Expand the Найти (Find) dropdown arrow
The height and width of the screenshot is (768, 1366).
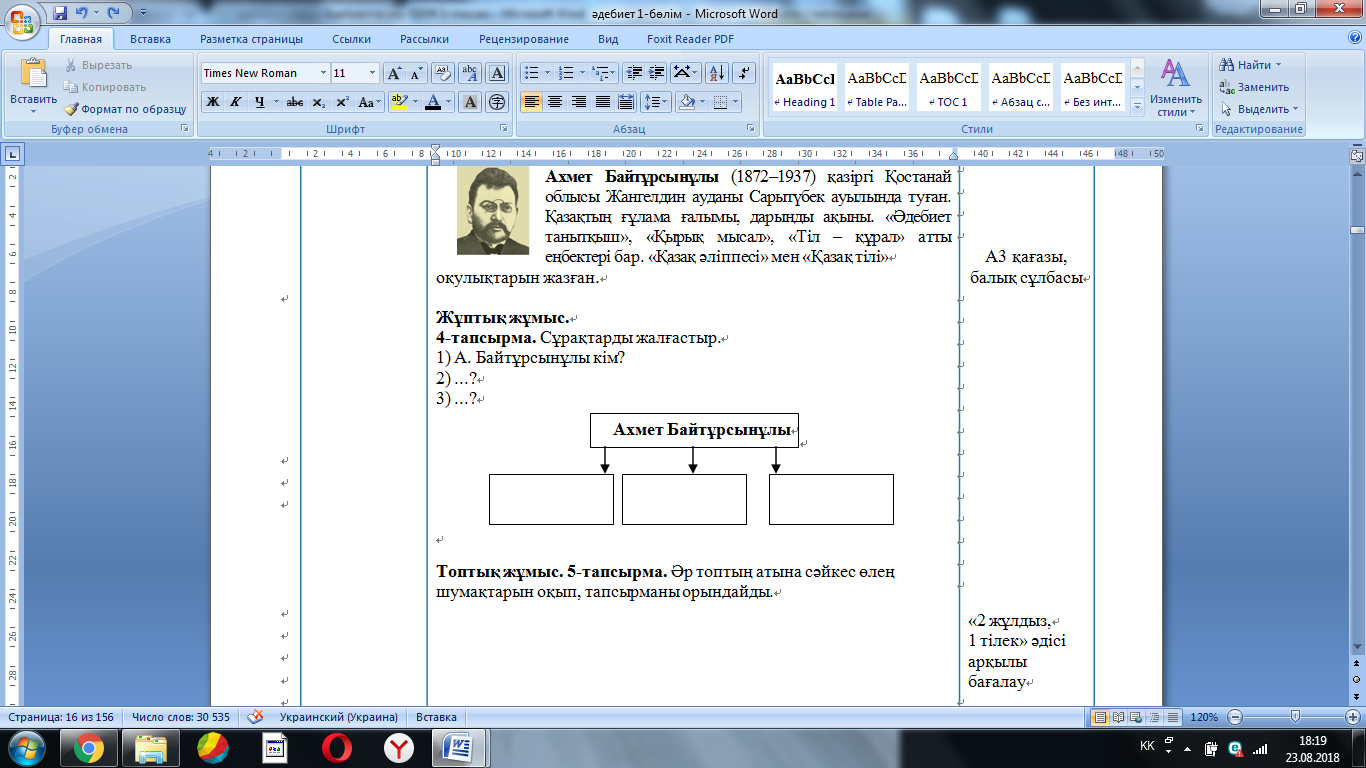[x=1279, y=65]
